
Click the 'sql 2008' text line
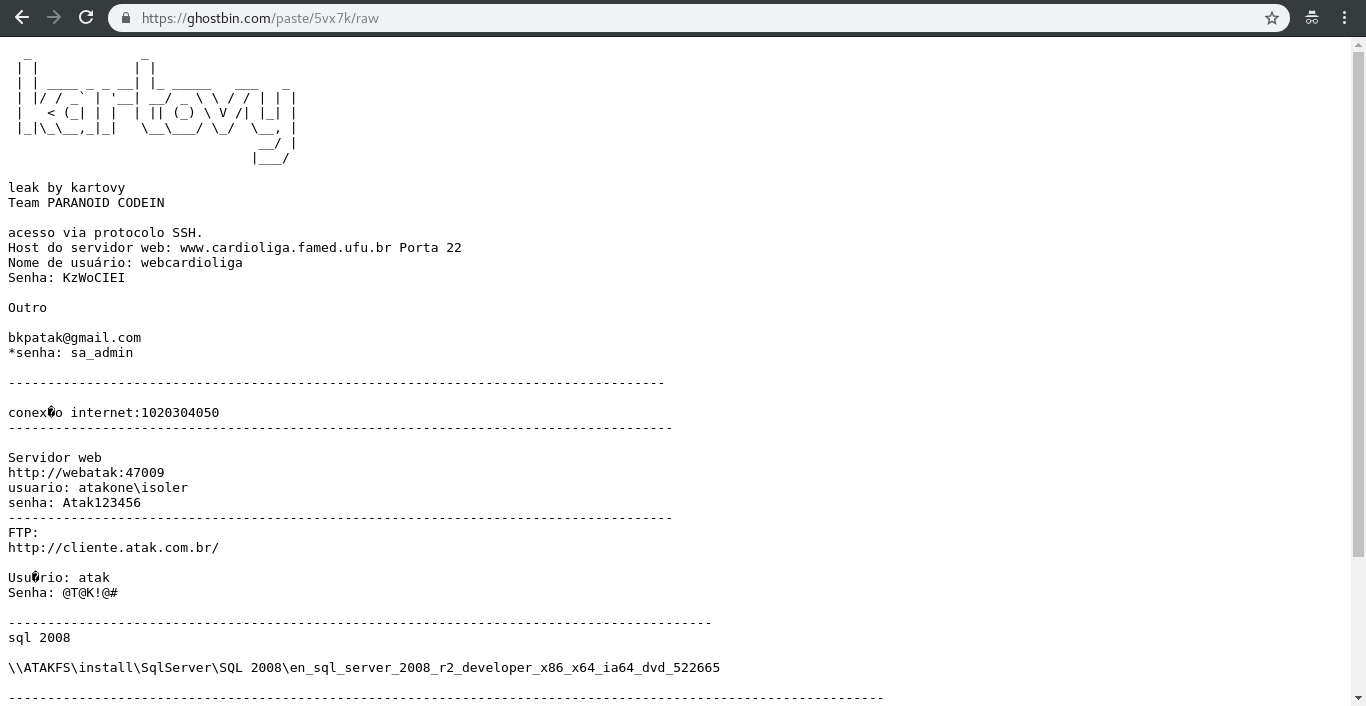pyautogui.click(x=39, y=637)
